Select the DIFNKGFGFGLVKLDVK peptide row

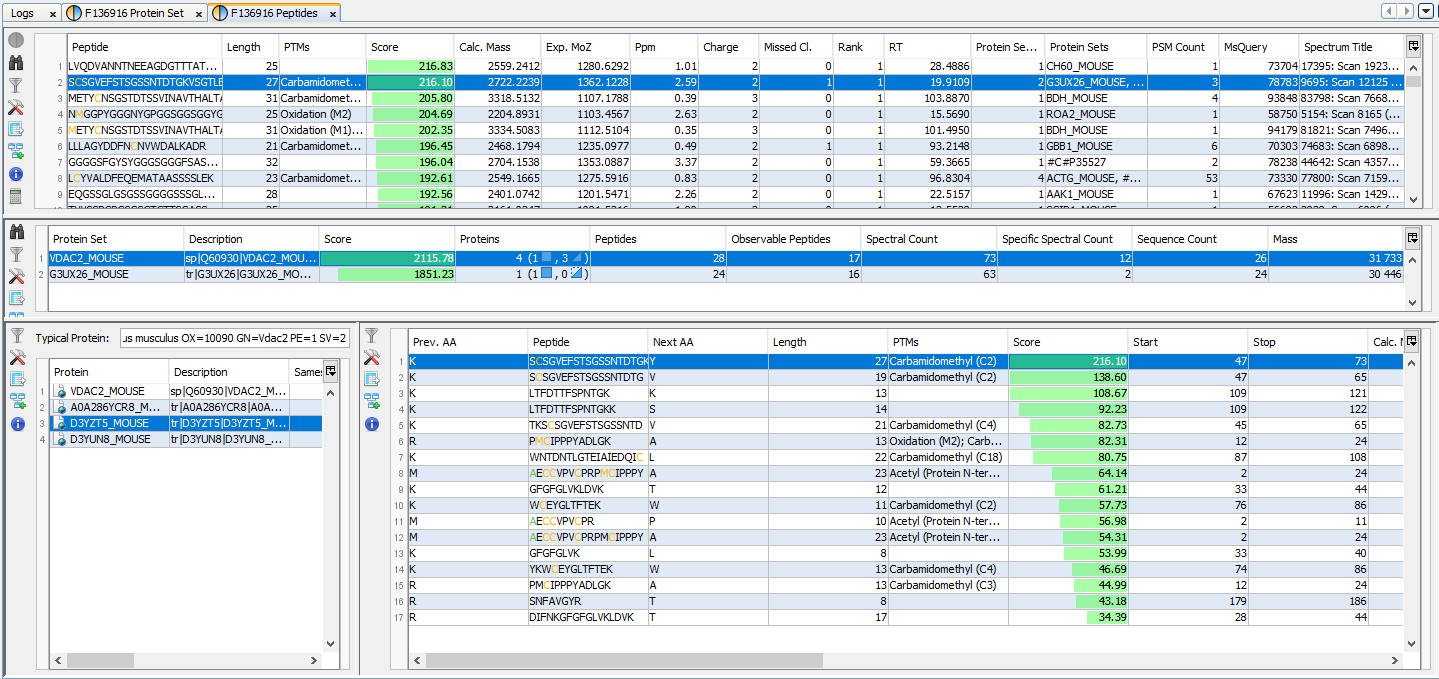[x=905, y=617]
